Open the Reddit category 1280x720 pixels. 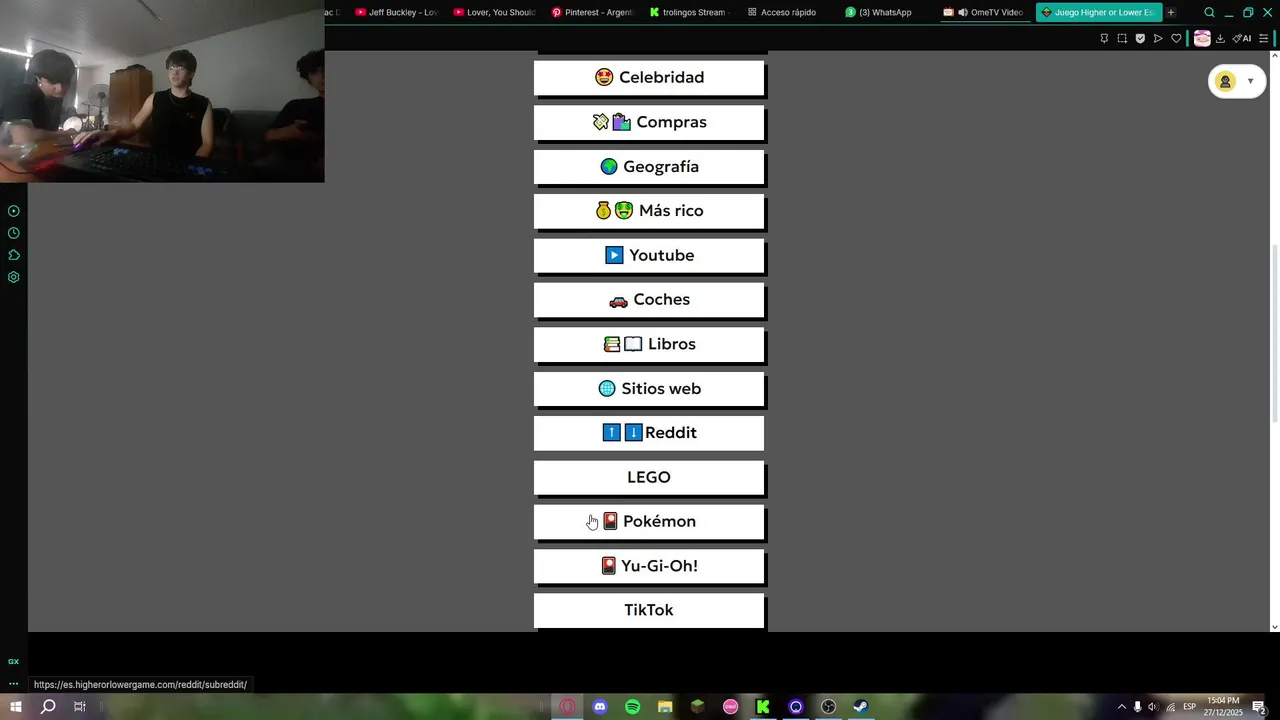pos(649,433)
